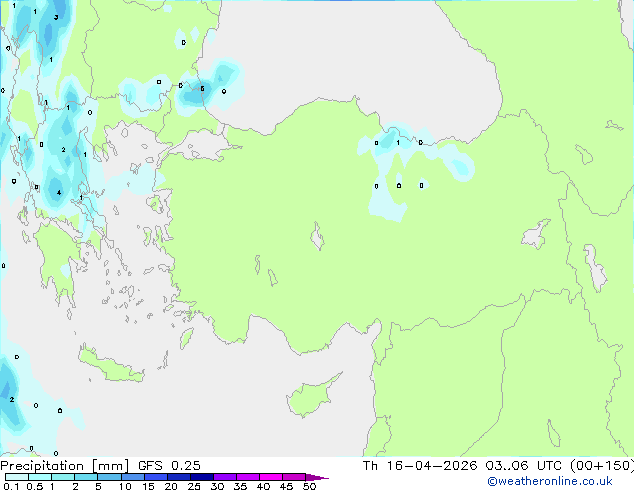
Task: Click the gray Lake Van shape in east
Action: [536, 234]
